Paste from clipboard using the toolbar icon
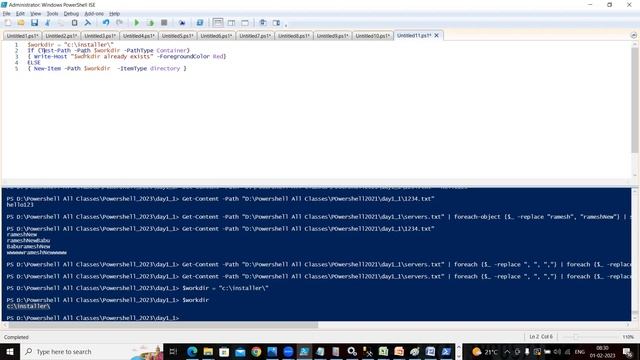Screen dimensions: 640x360 click(74, 23)
